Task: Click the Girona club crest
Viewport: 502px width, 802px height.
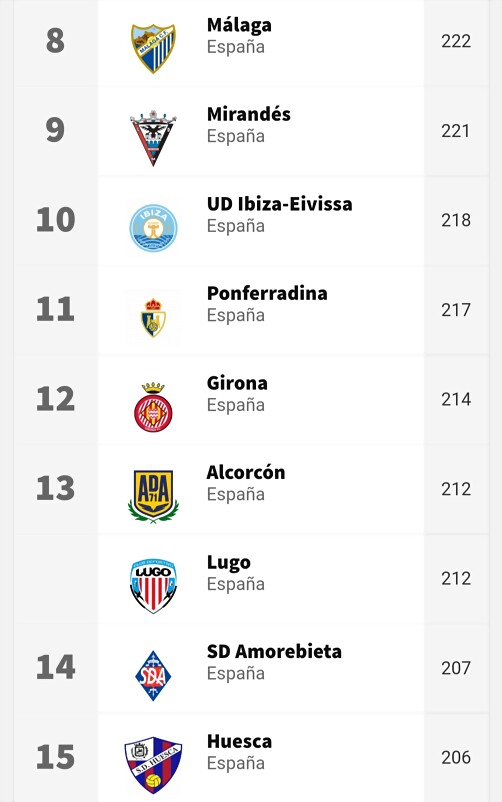Action: (153, 407)
